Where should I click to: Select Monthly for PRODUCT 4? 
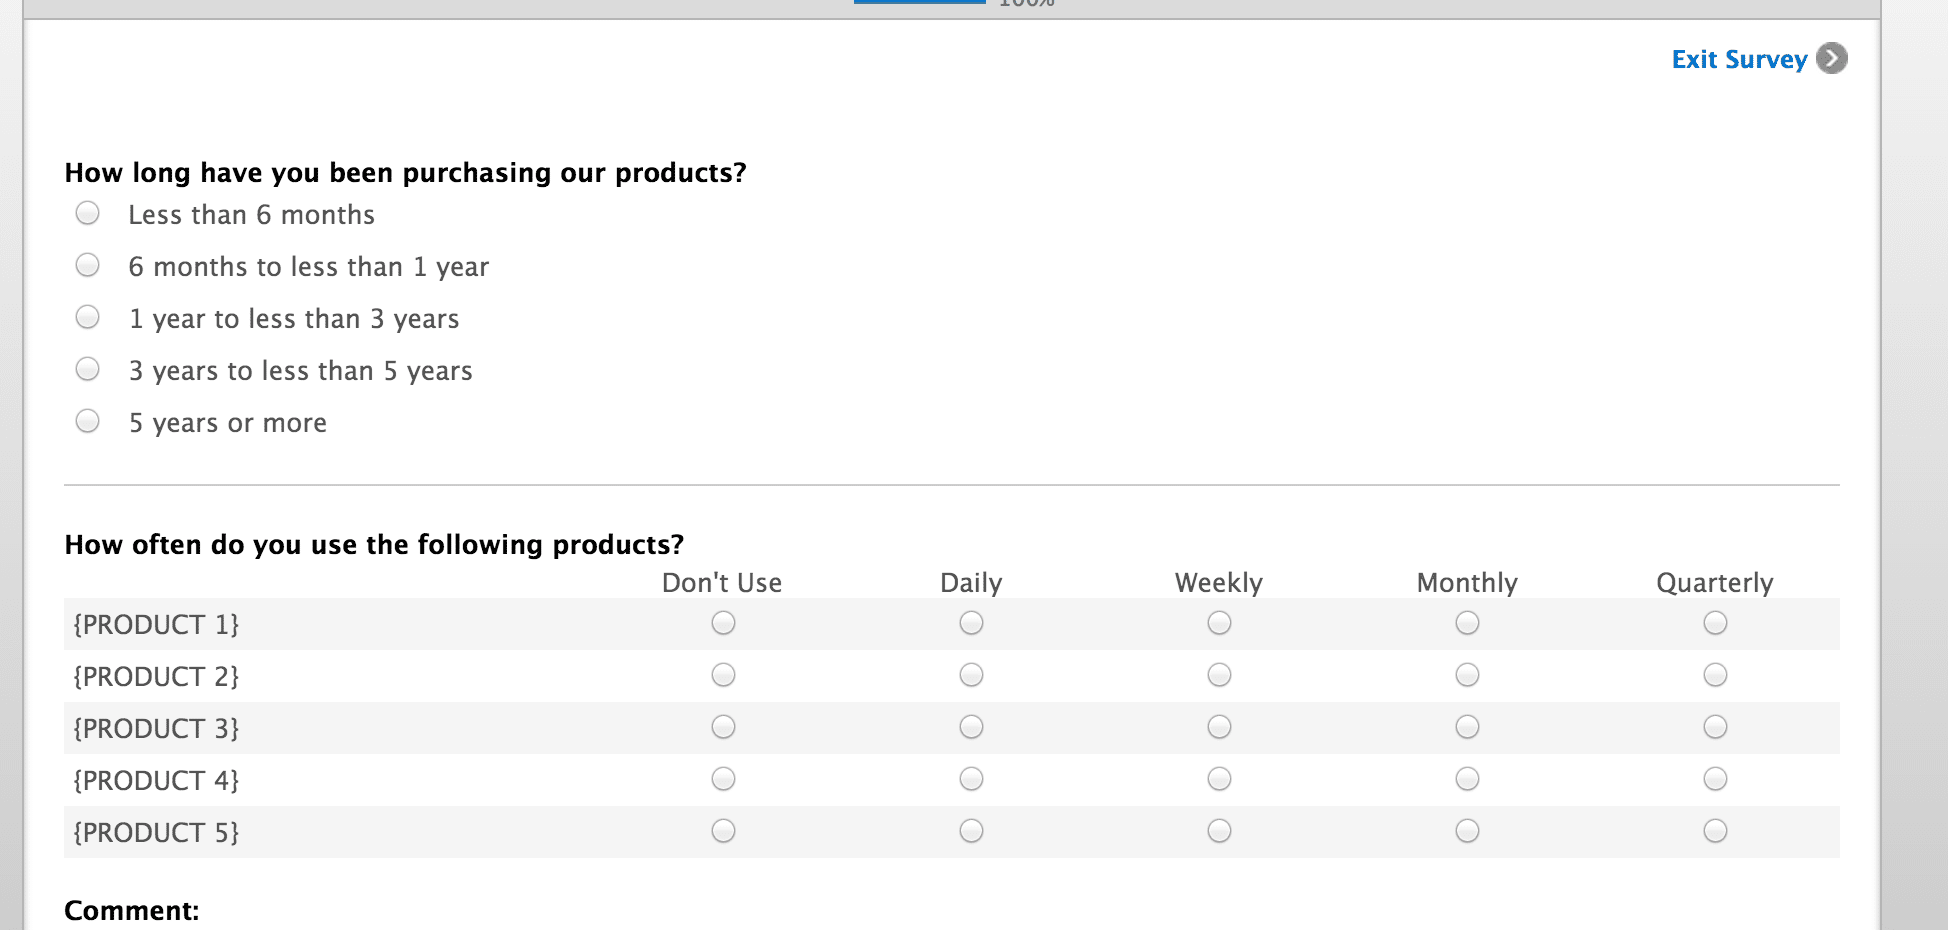click(x=1467, y=779)
